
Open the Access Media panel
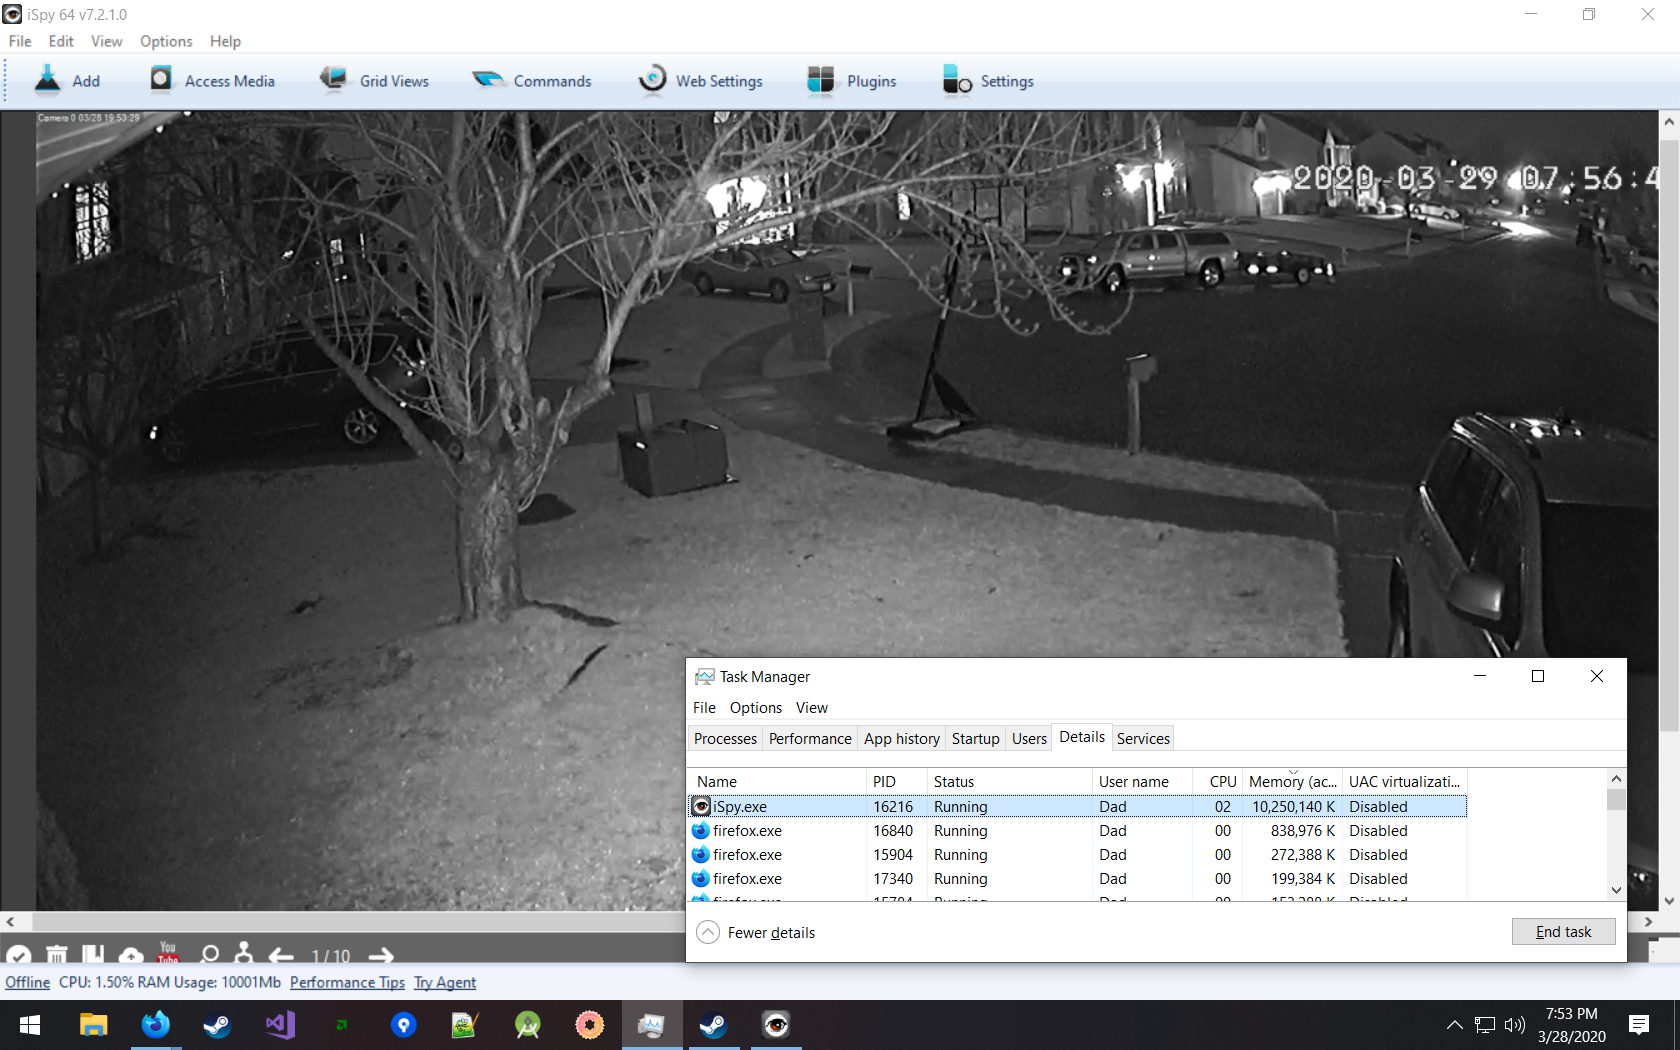click(x=211, y=80)
